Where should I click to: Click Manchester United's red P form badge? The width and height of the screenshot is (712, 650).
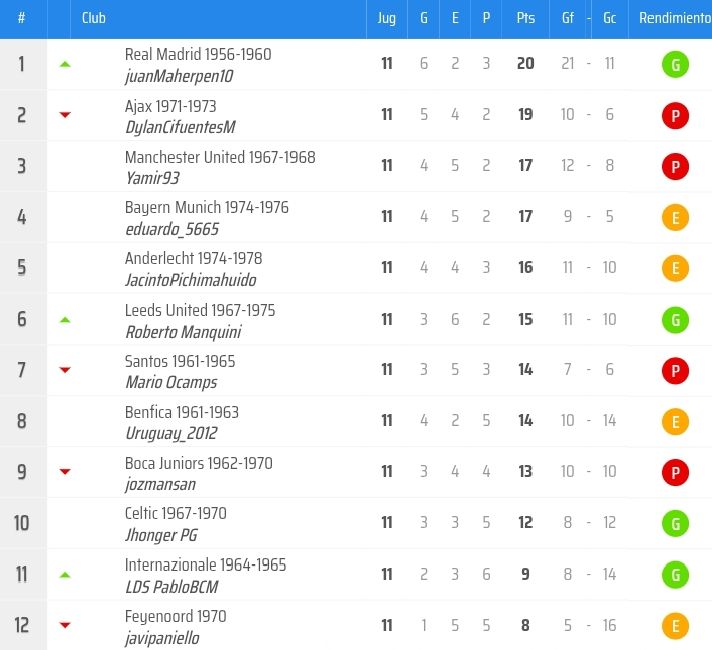pos(675,167)
